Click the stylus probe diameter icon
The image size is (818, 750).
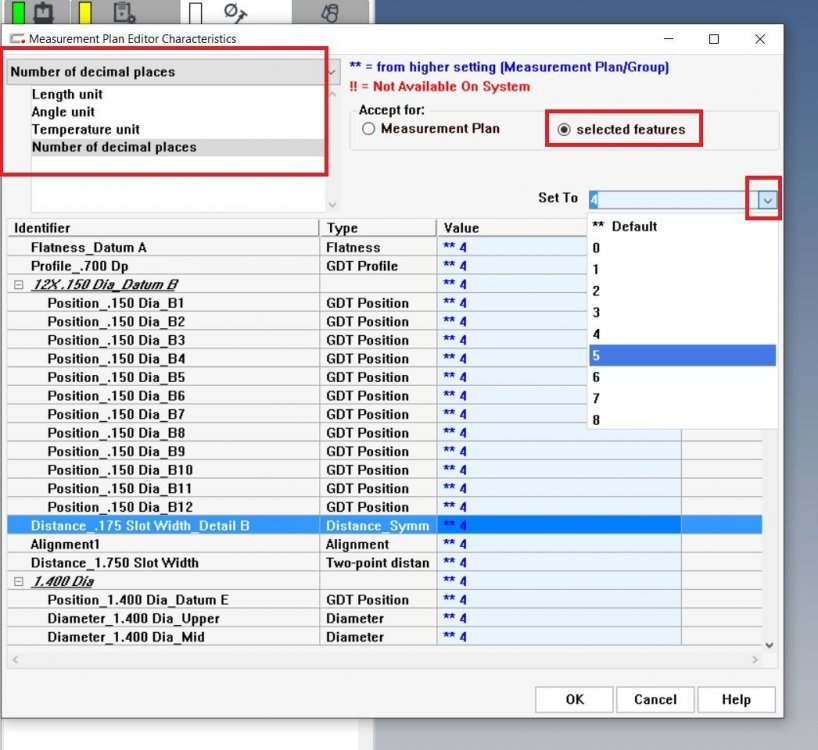pos(236,12)
